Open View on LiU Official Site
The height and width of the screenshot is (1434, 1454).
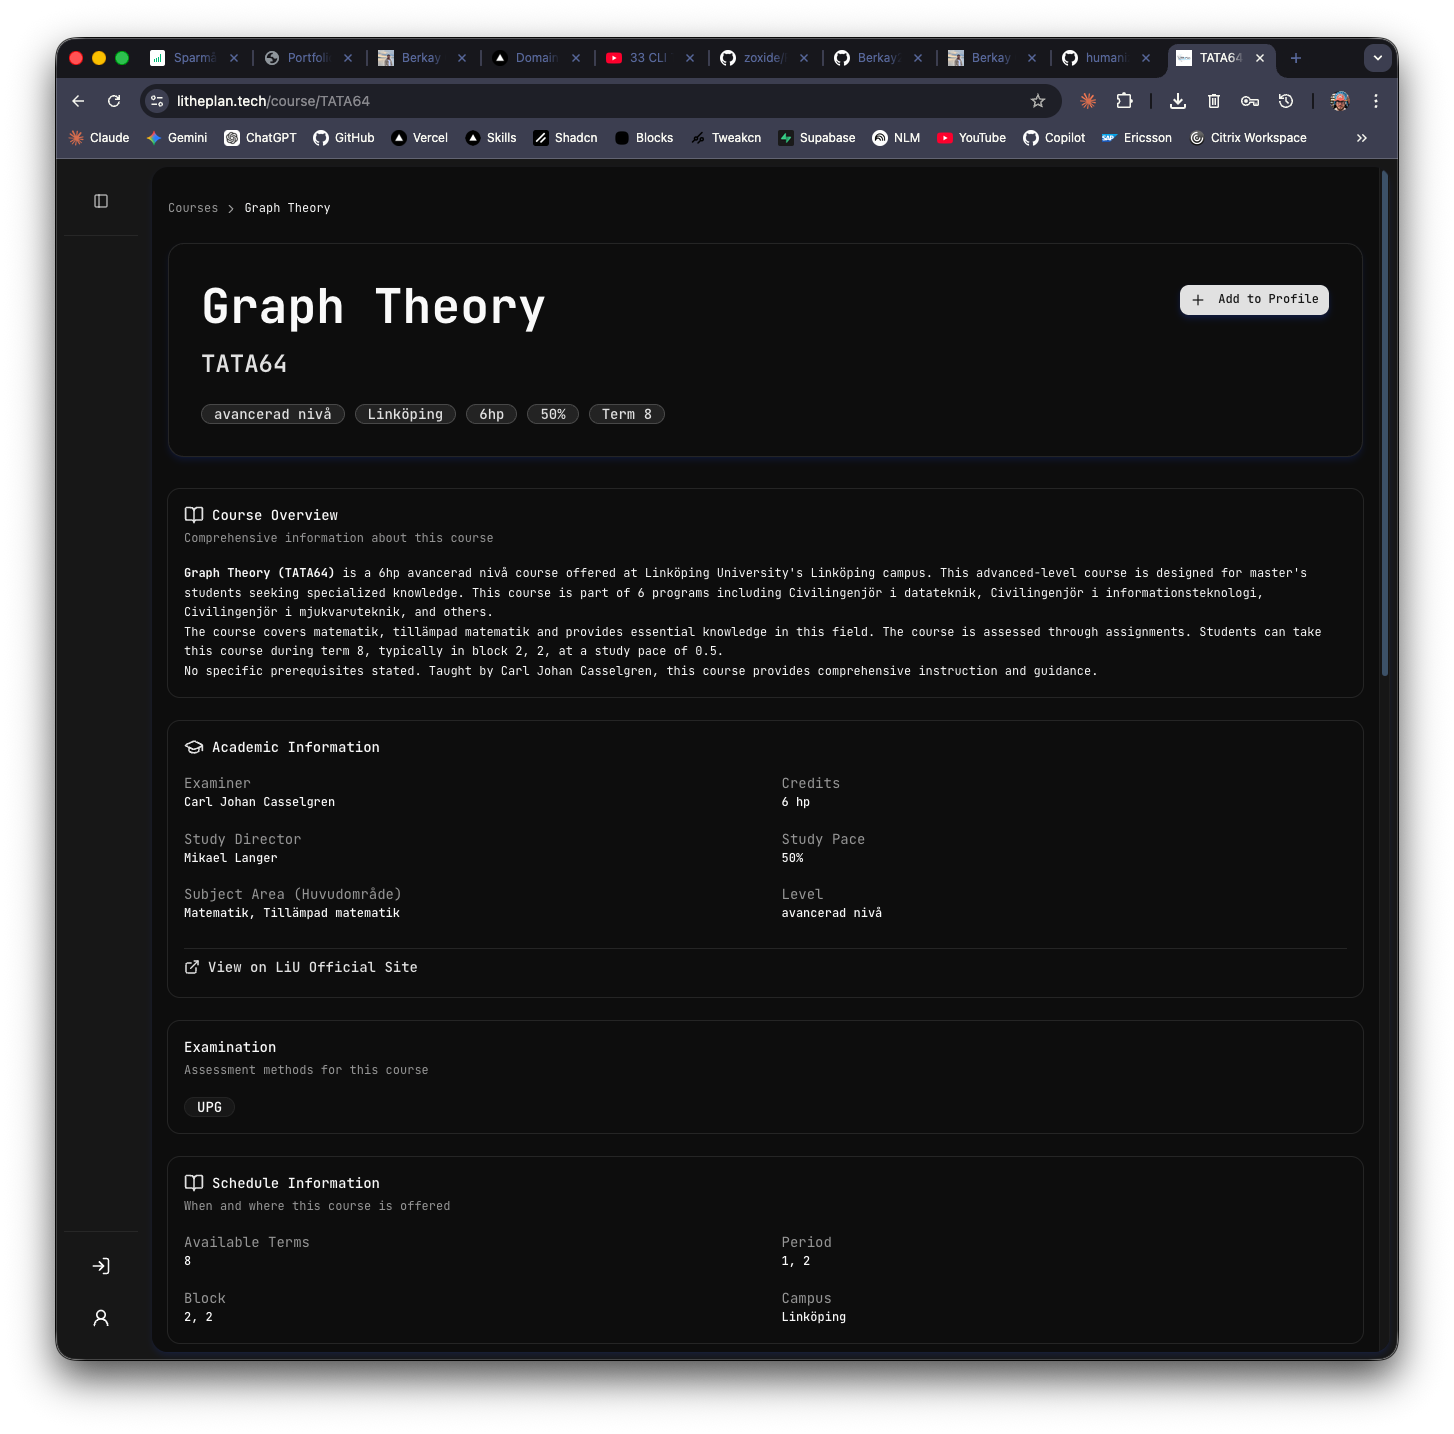click(x=300, y=967)
